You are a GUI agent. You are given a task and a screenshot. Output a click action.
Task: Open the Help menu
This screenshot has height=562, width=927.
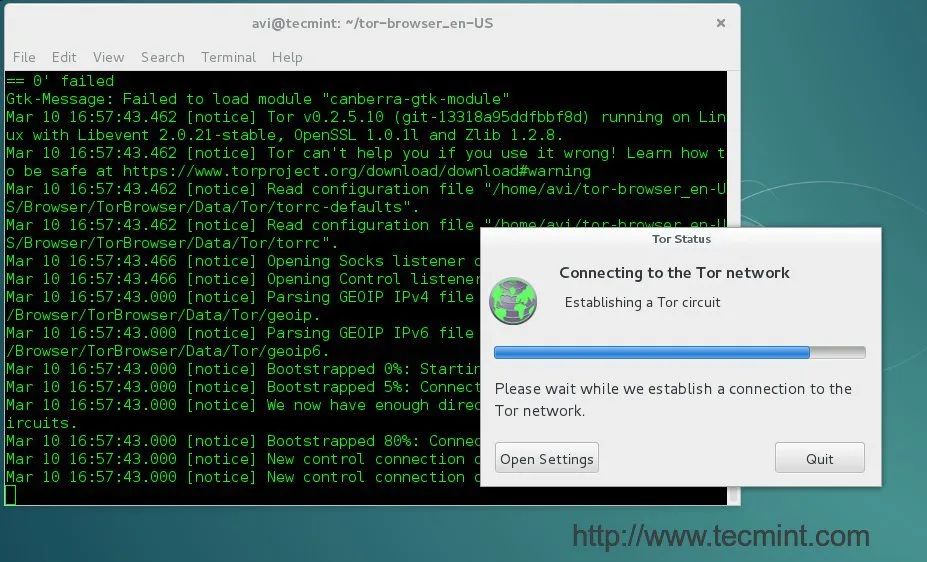coord(287,57)
